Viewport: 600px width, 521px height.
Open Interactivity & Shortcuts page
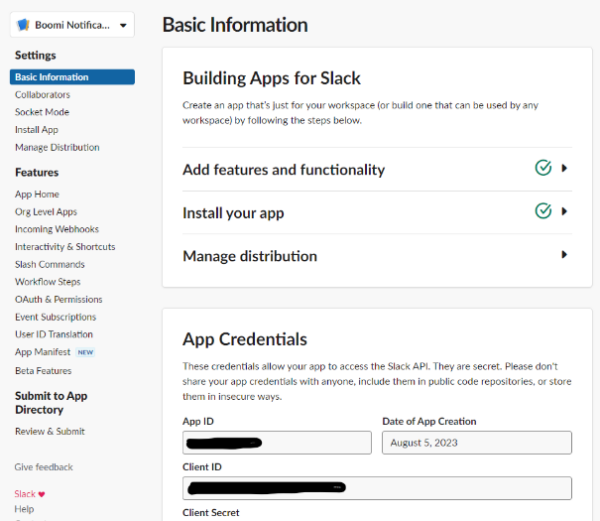[65, 247]
